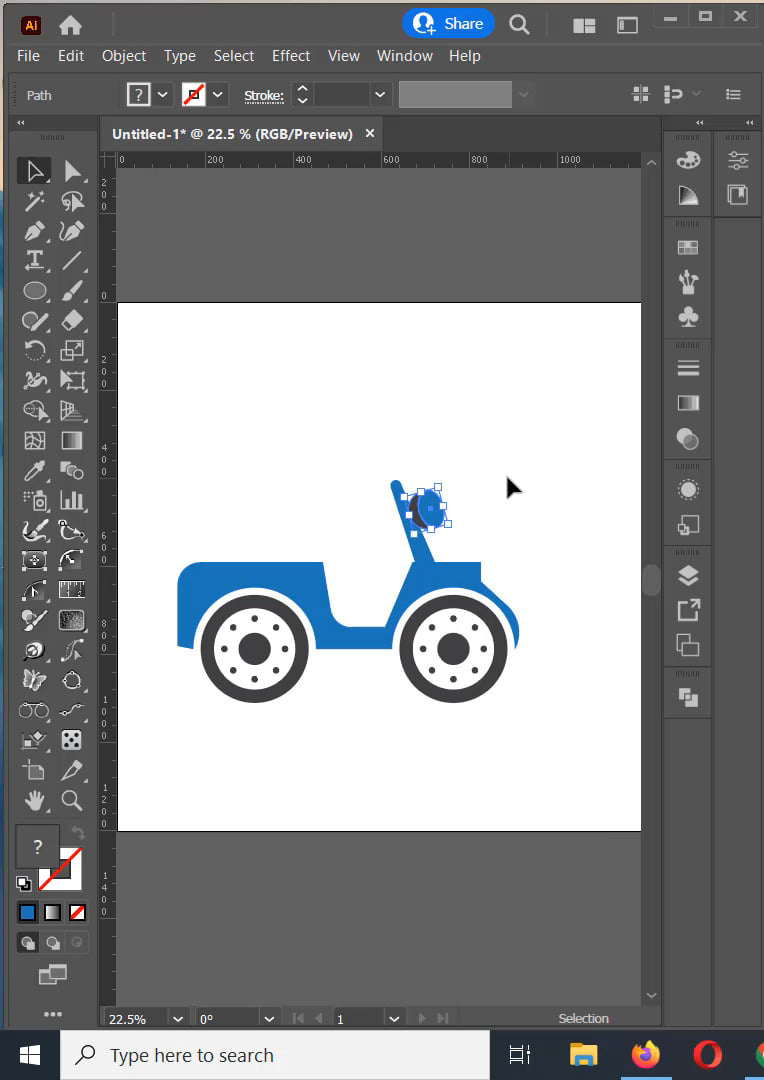Pick the Rotate tool

pyautogui.click(x=34, y=351)
